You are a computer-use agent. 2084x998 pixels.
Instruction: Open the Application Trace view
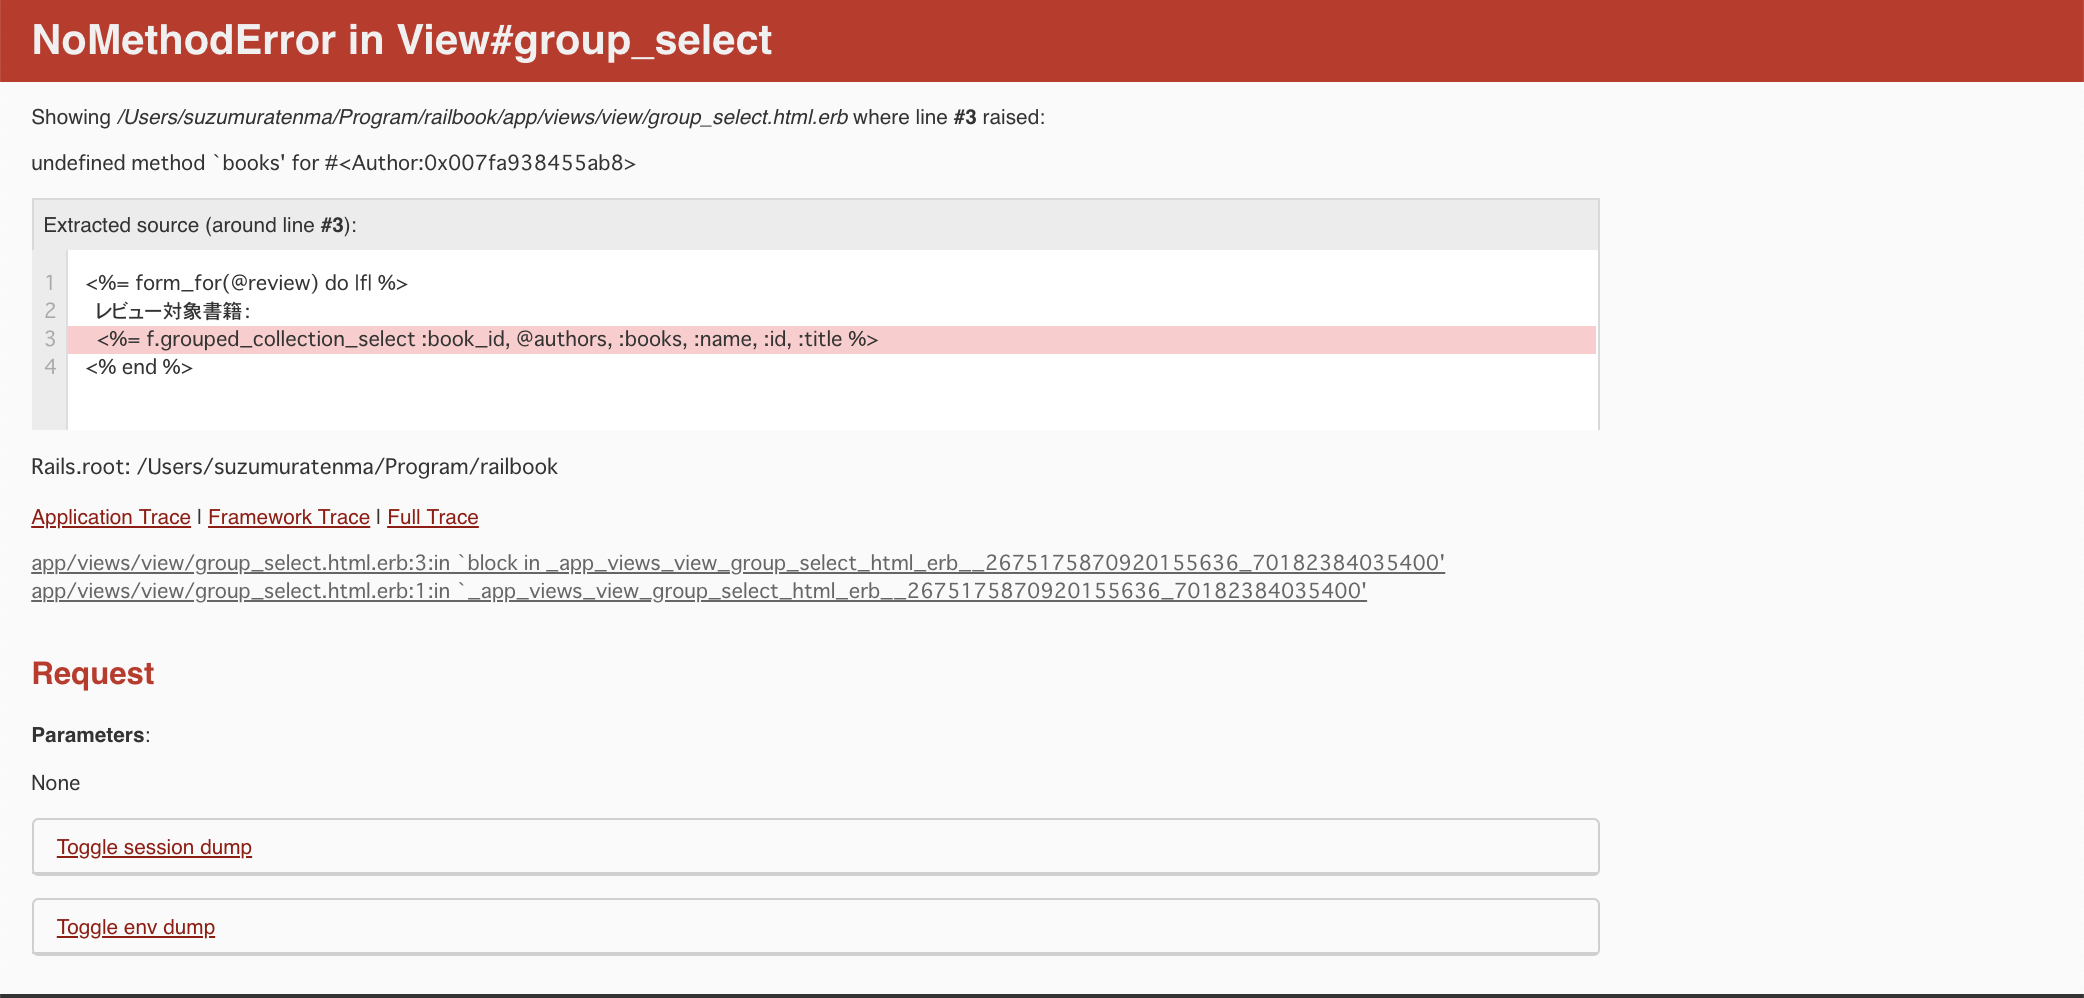(111, 517)
